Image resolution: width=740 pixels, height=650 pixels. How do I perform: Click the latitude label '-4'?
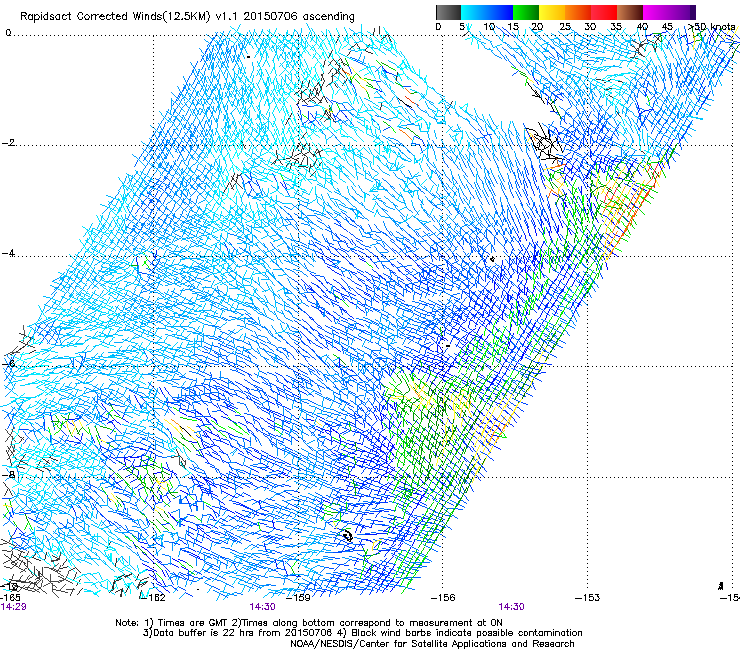coord(8,253)
